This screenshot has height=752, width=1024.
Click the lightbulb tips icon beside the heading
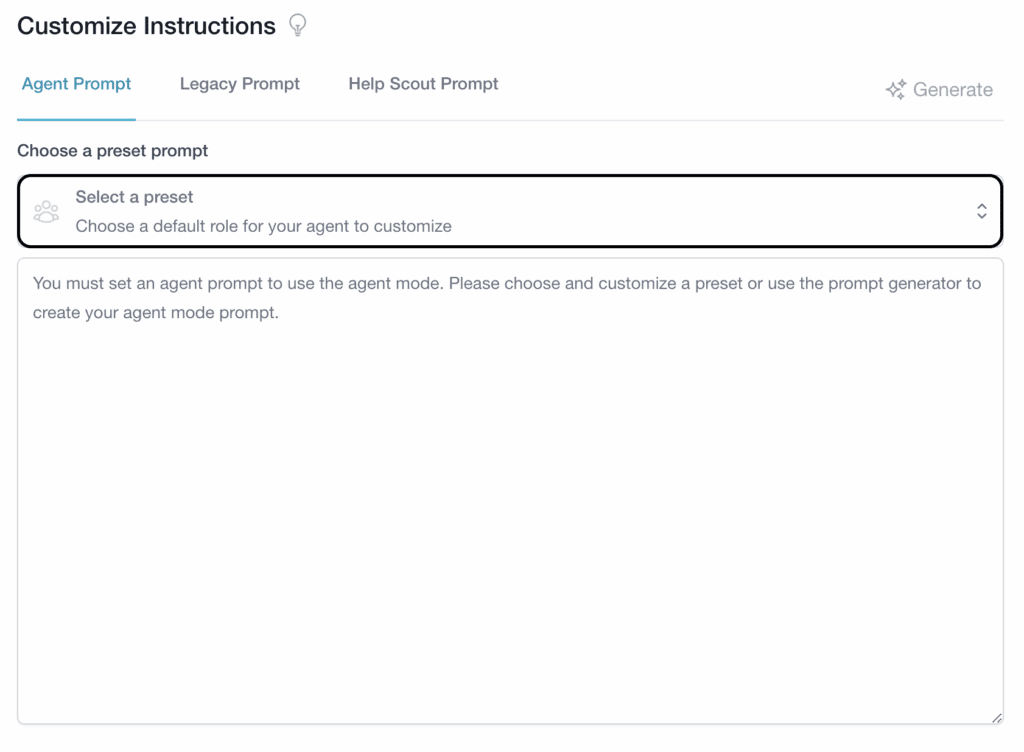(297, 26)
